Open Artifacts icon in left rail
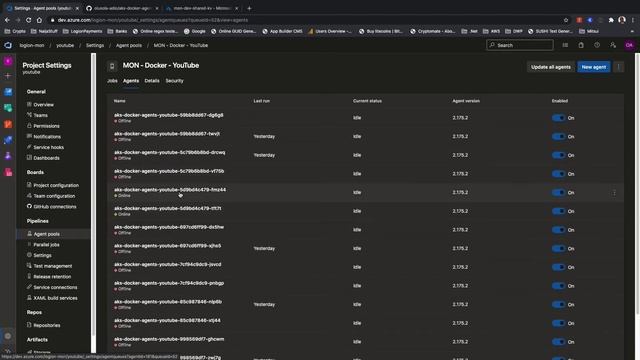This screenshot has width=640, height=360. (x=8, y=172)
